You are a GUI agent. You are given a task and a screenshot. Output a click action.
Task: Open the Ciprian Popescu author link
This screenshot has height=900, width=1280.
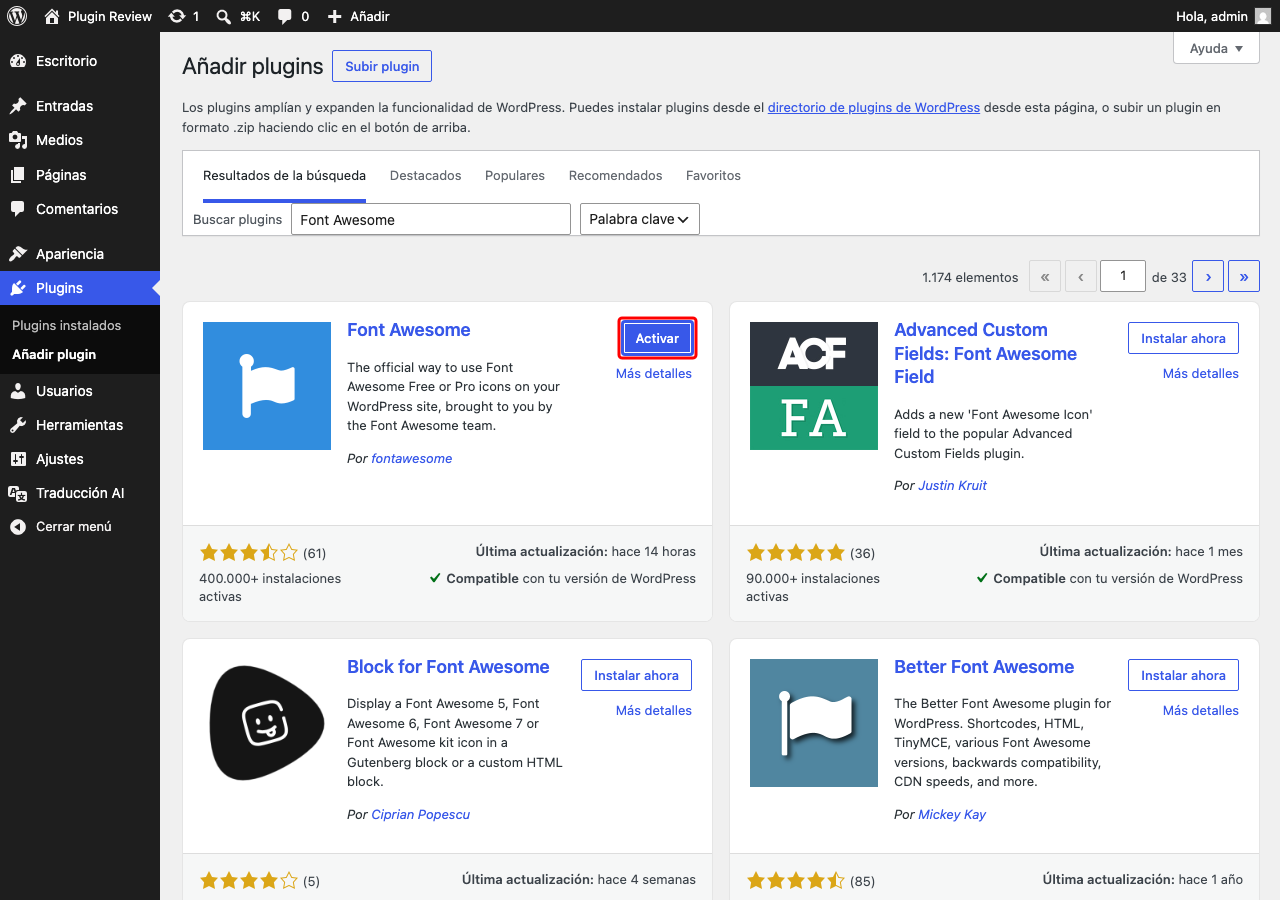[420, 814]
